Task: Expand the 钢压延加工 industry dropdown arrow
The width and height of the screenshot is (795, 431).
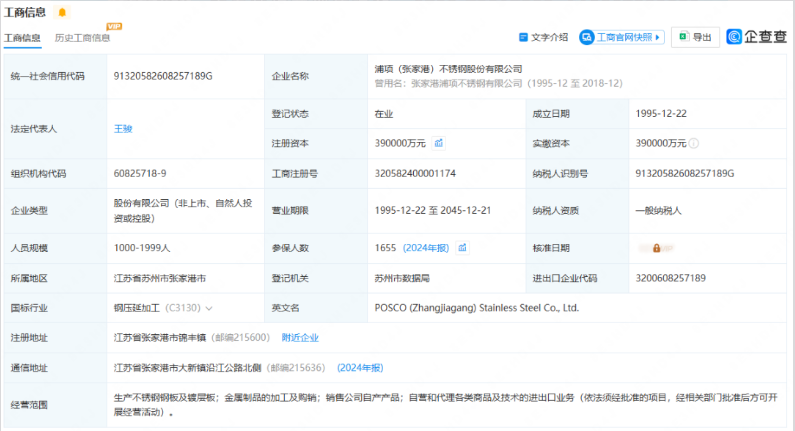Action: [209, 308]
